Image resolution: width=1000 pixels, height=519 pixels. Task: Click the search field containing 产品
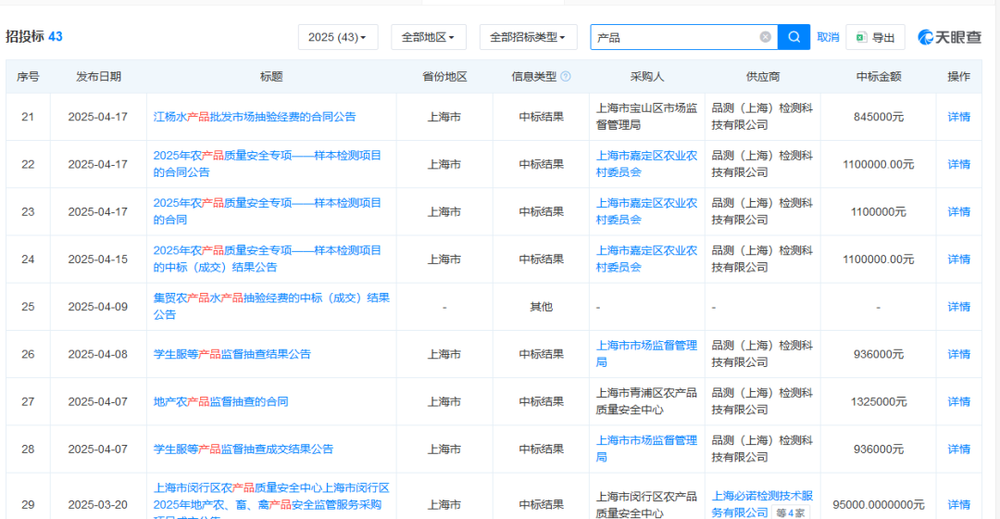(x=675, y=37)
